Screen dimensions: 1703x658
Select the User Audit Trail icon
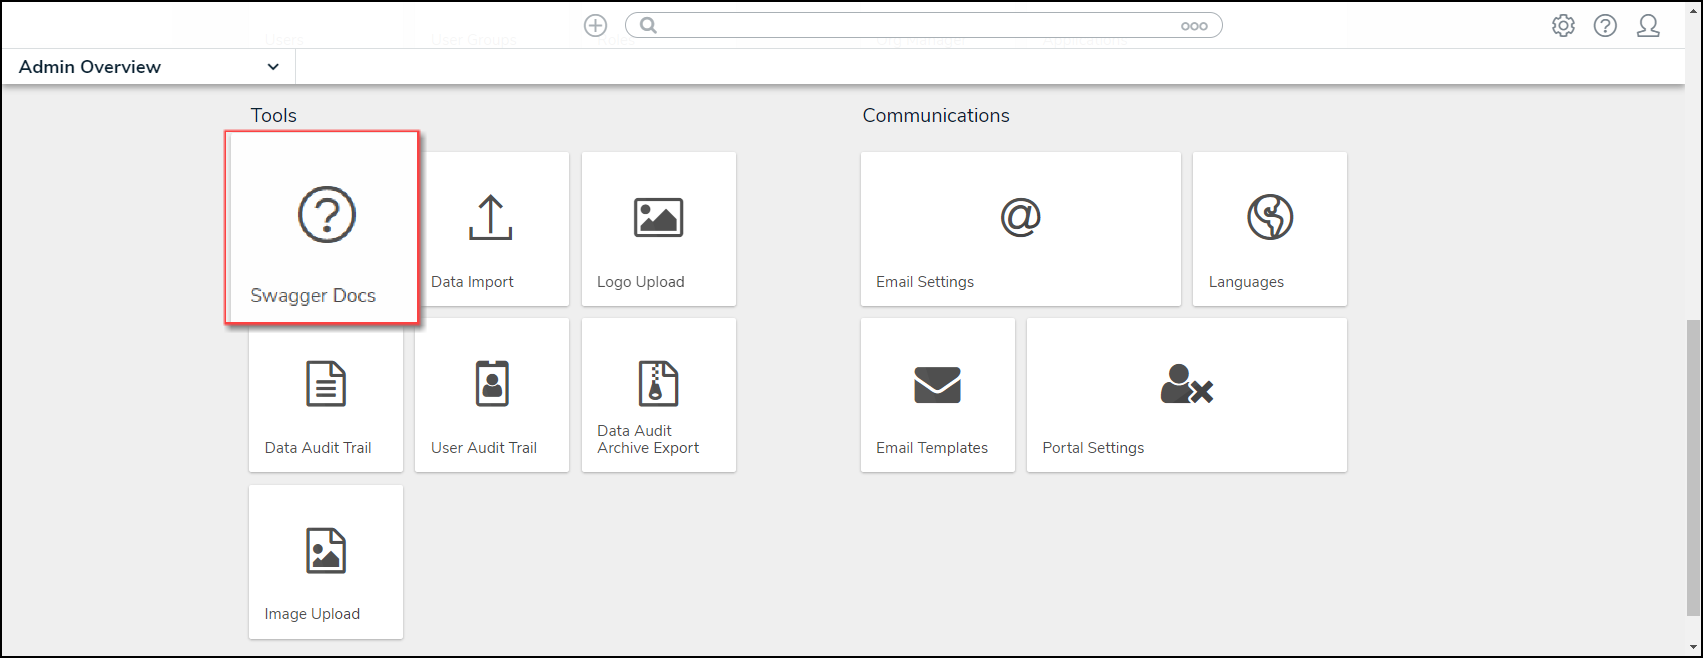click(492, 384)
